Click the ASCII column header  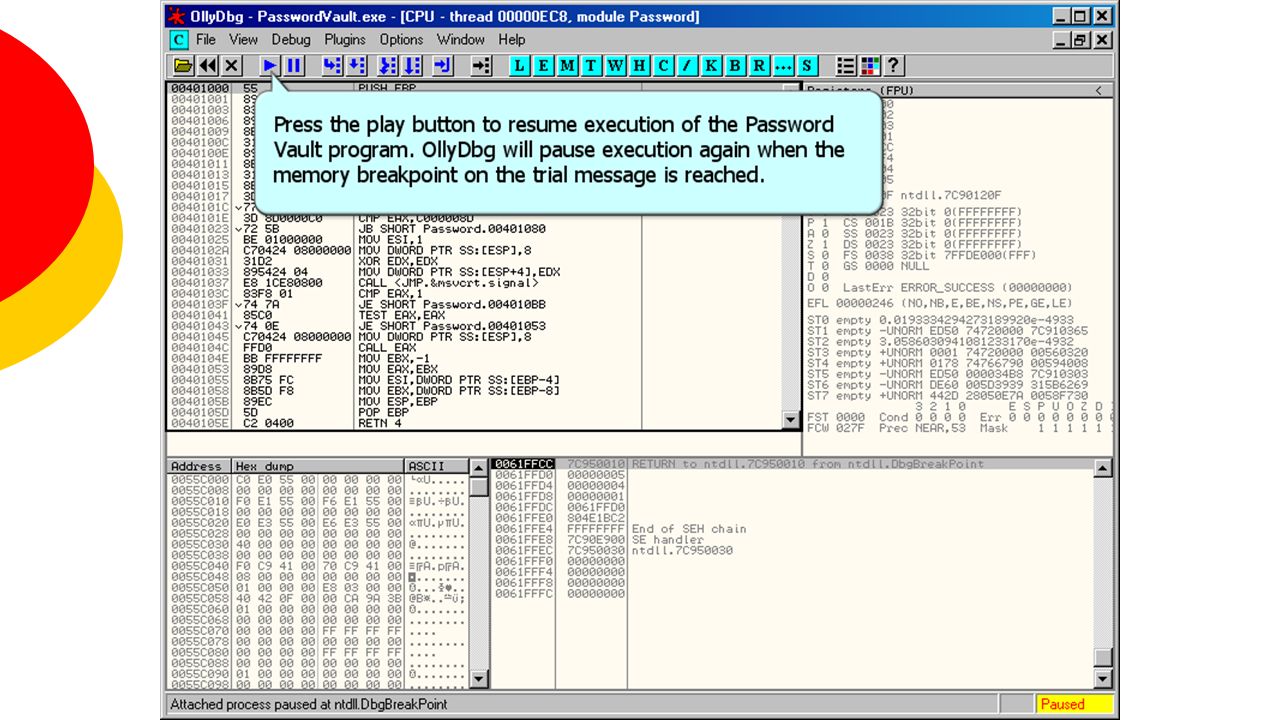(436, 466)
